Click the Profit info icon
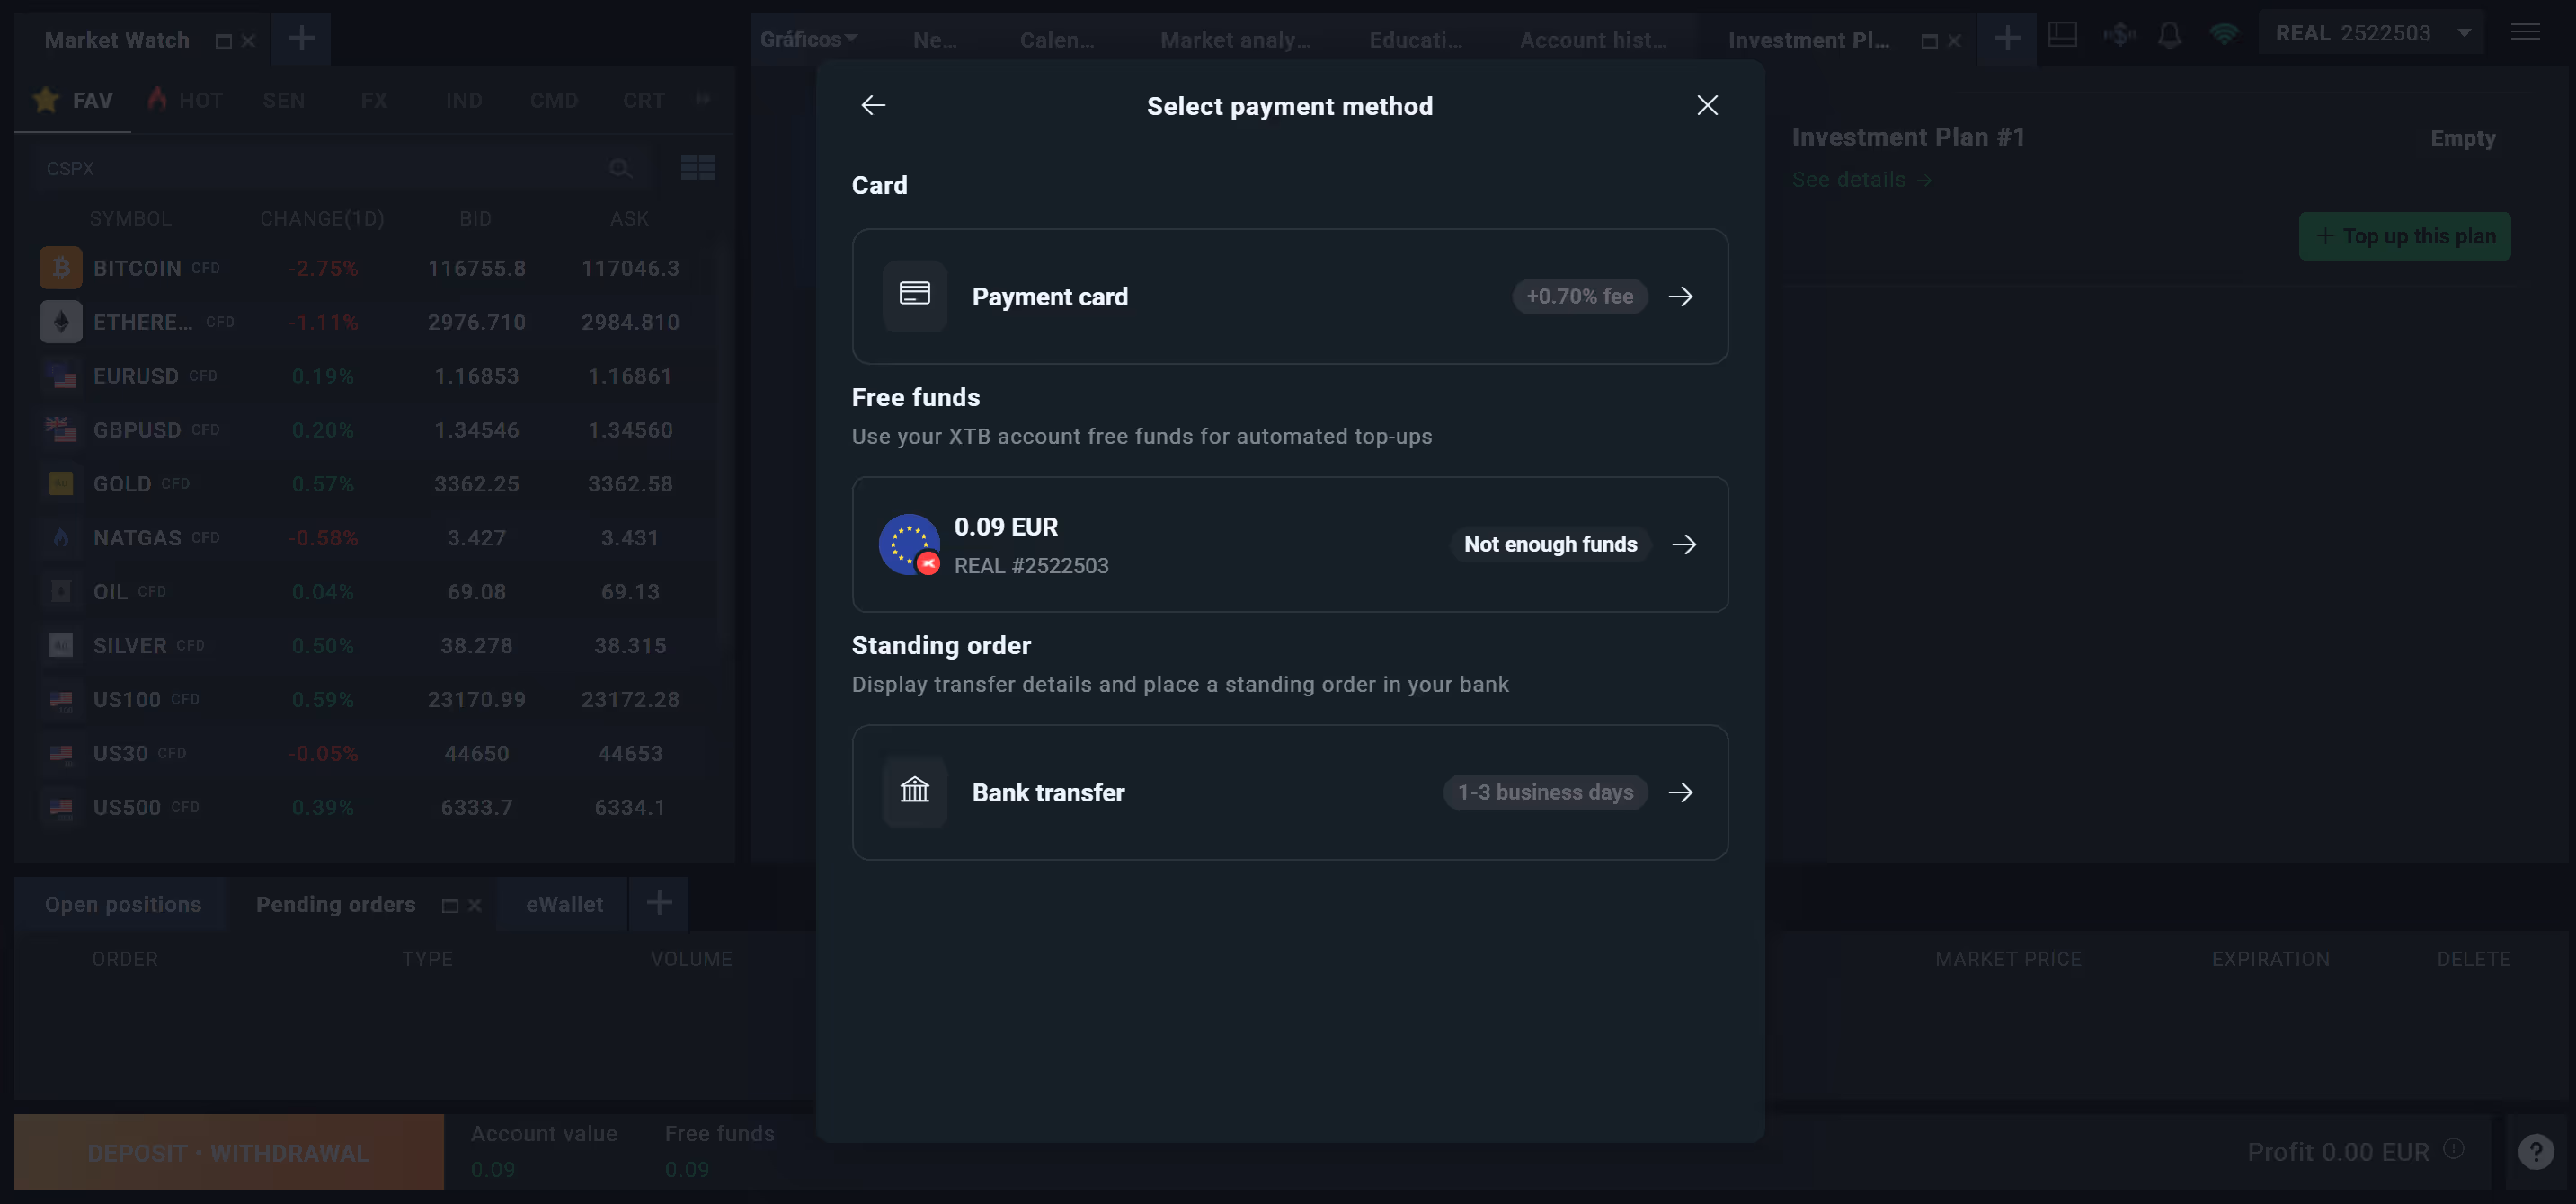The width and height of the screenshot is (2576, 1204). 2453,1148
